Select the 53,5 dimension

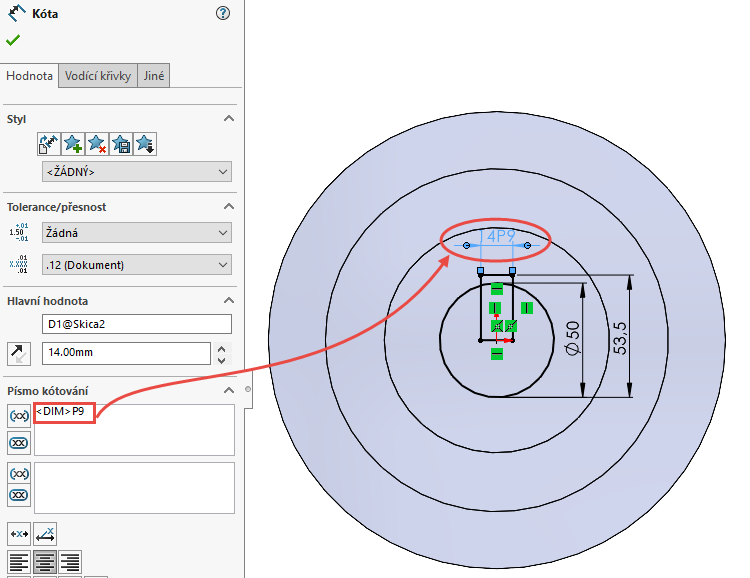(619, 338)
